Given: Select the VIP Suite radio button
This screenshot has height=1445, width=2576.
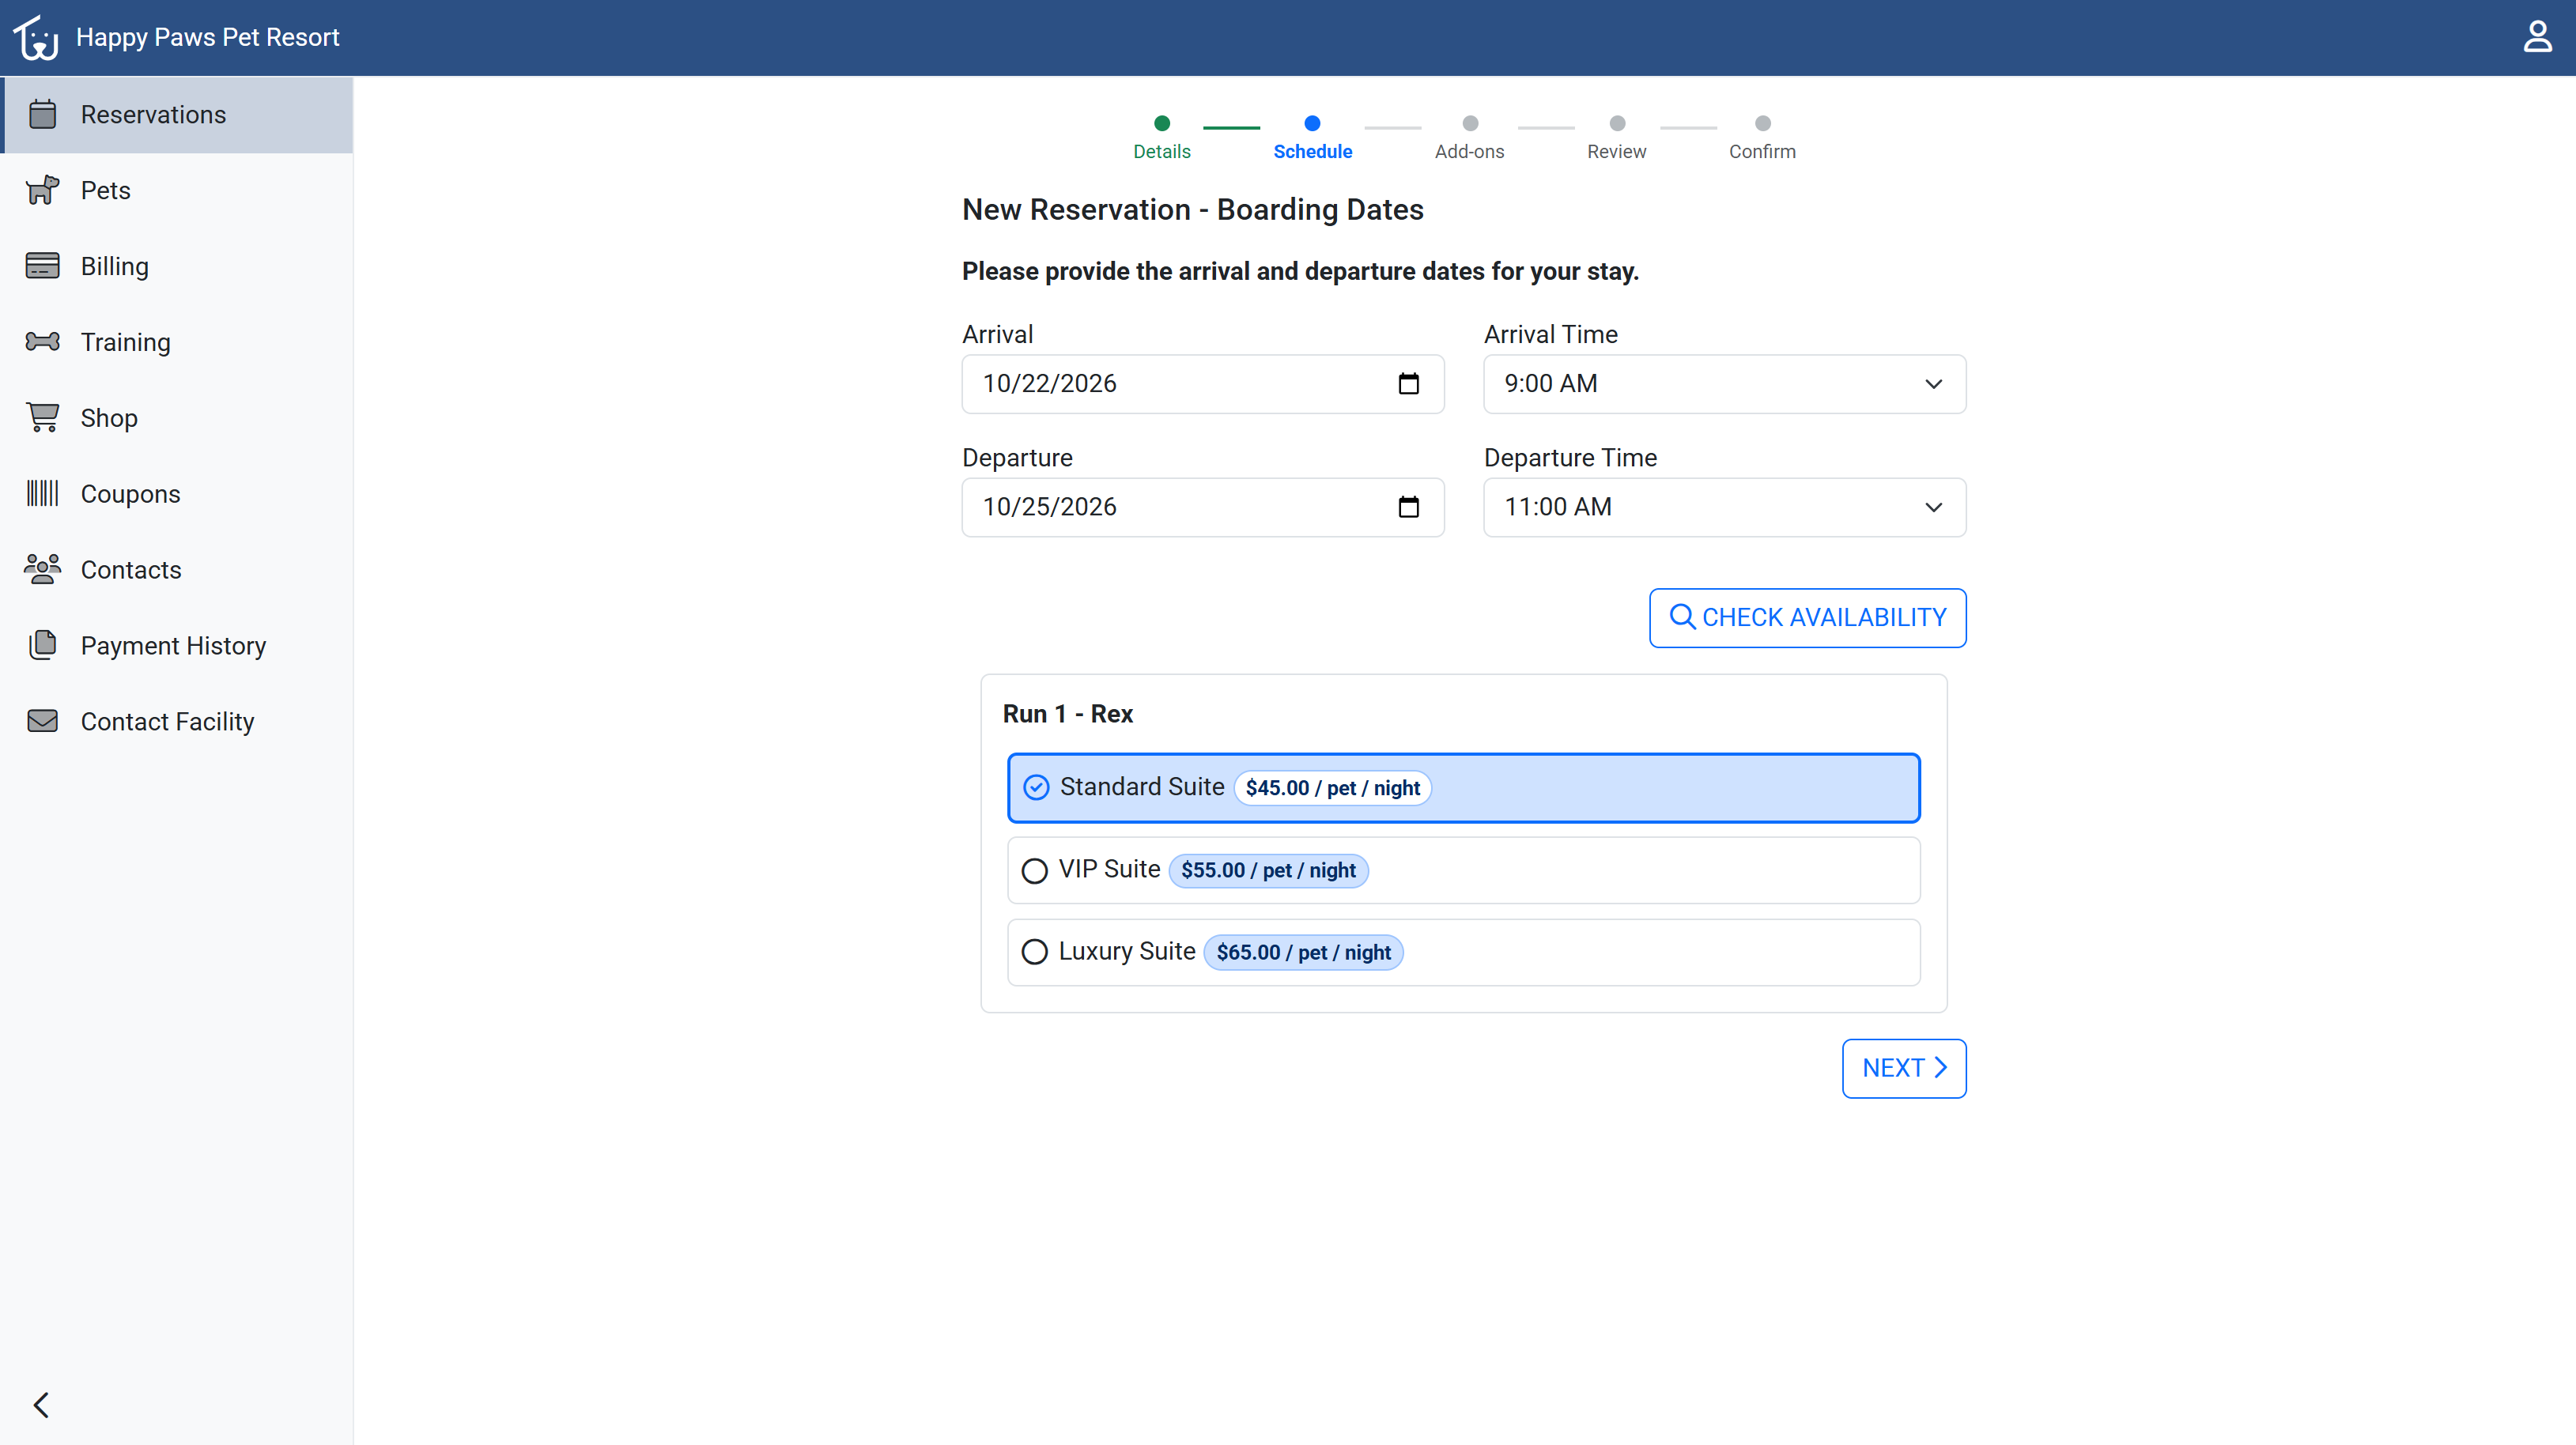Looking at the screenshot, I should [1035, 870].
